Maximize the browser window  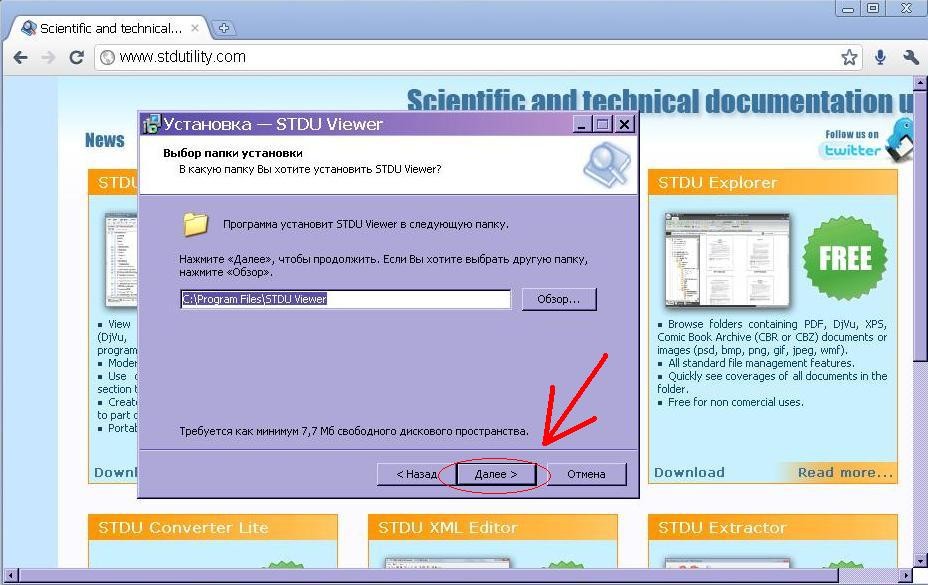tap(872, 8)
